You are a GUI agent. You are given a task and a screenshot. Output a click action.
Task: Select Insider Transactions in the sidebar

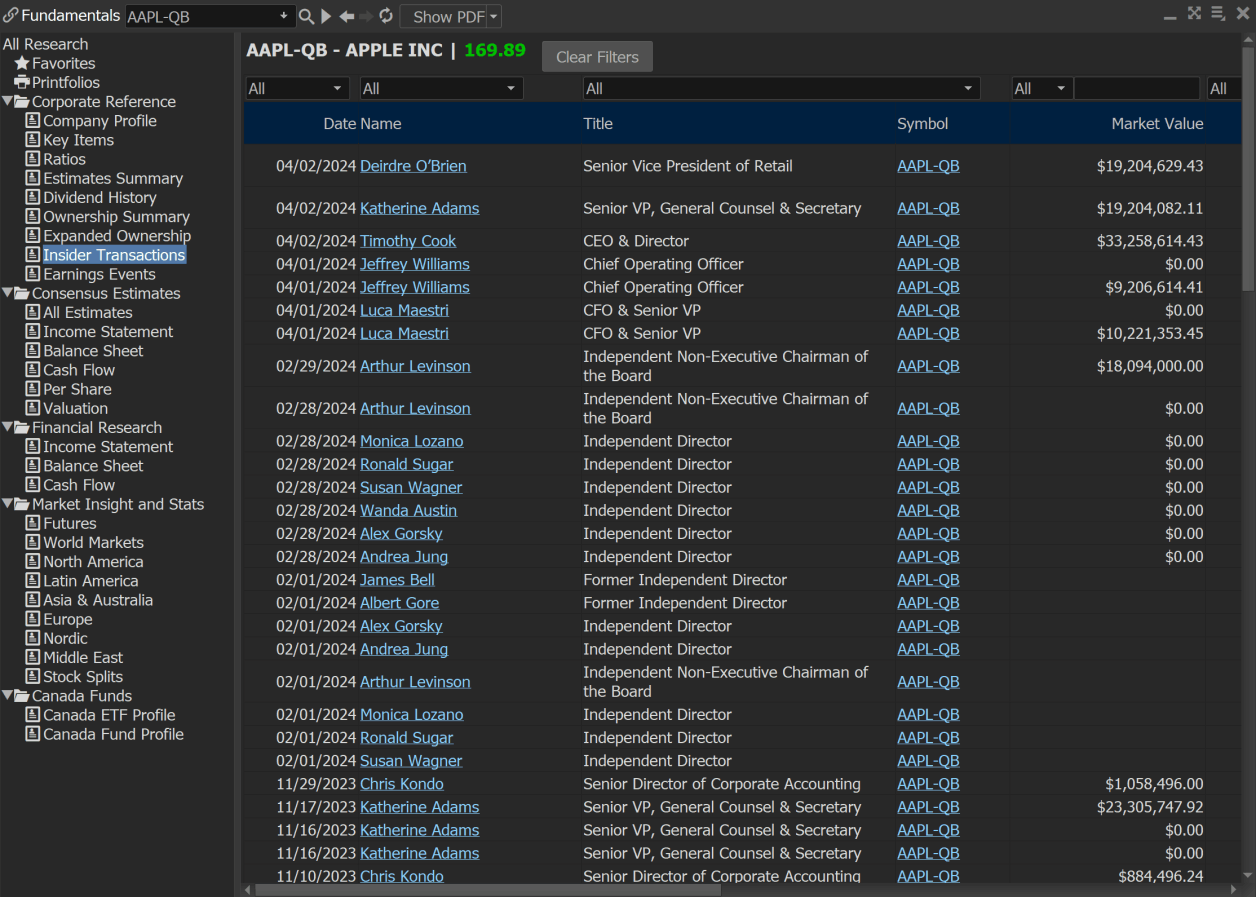[114, 255]
